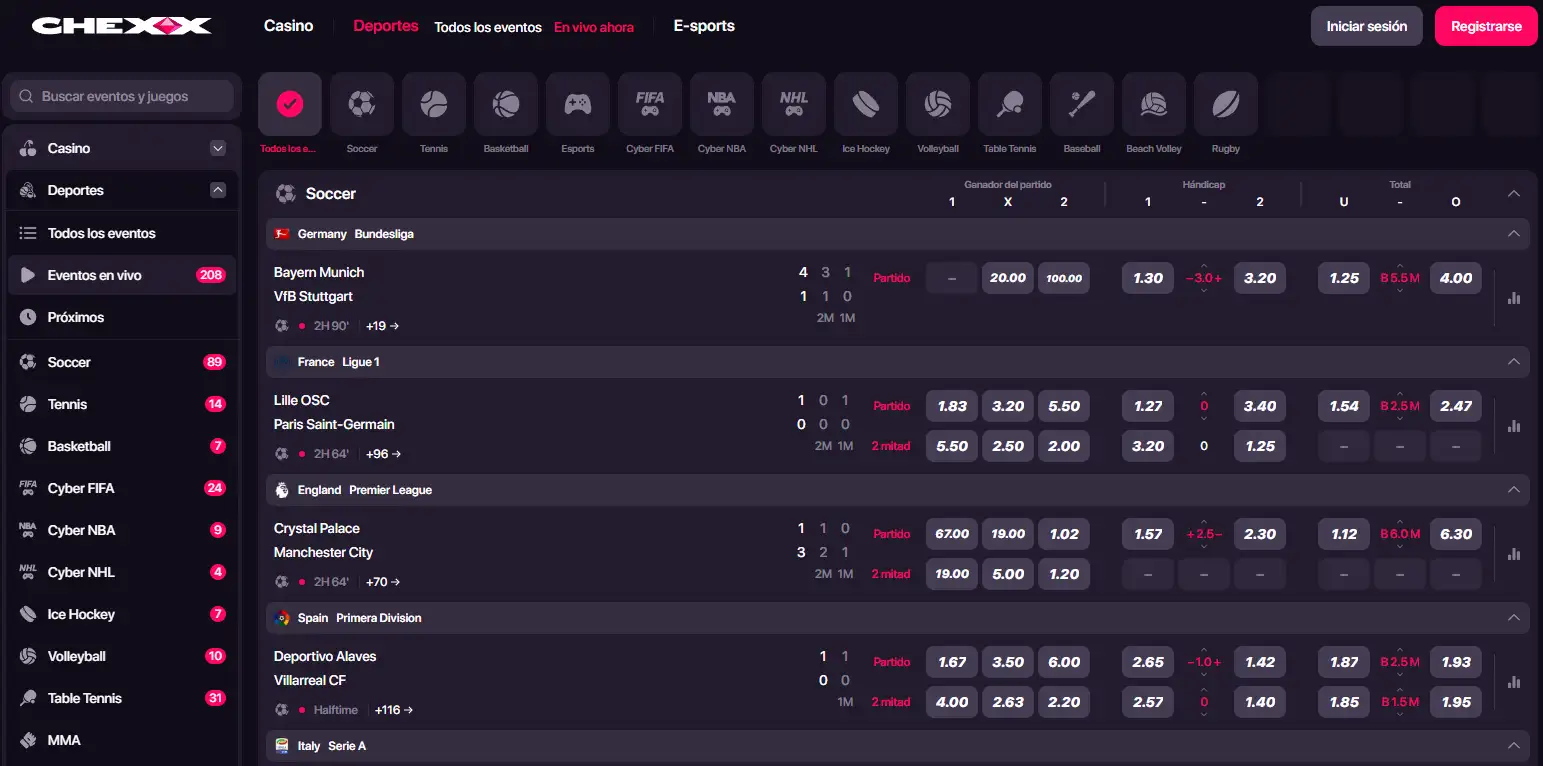Image resolution: width=1543 pixels, height=766 pixels.
Task: Select the Ice Hockey puck filter icon
Action: click(x=866, y=104)
